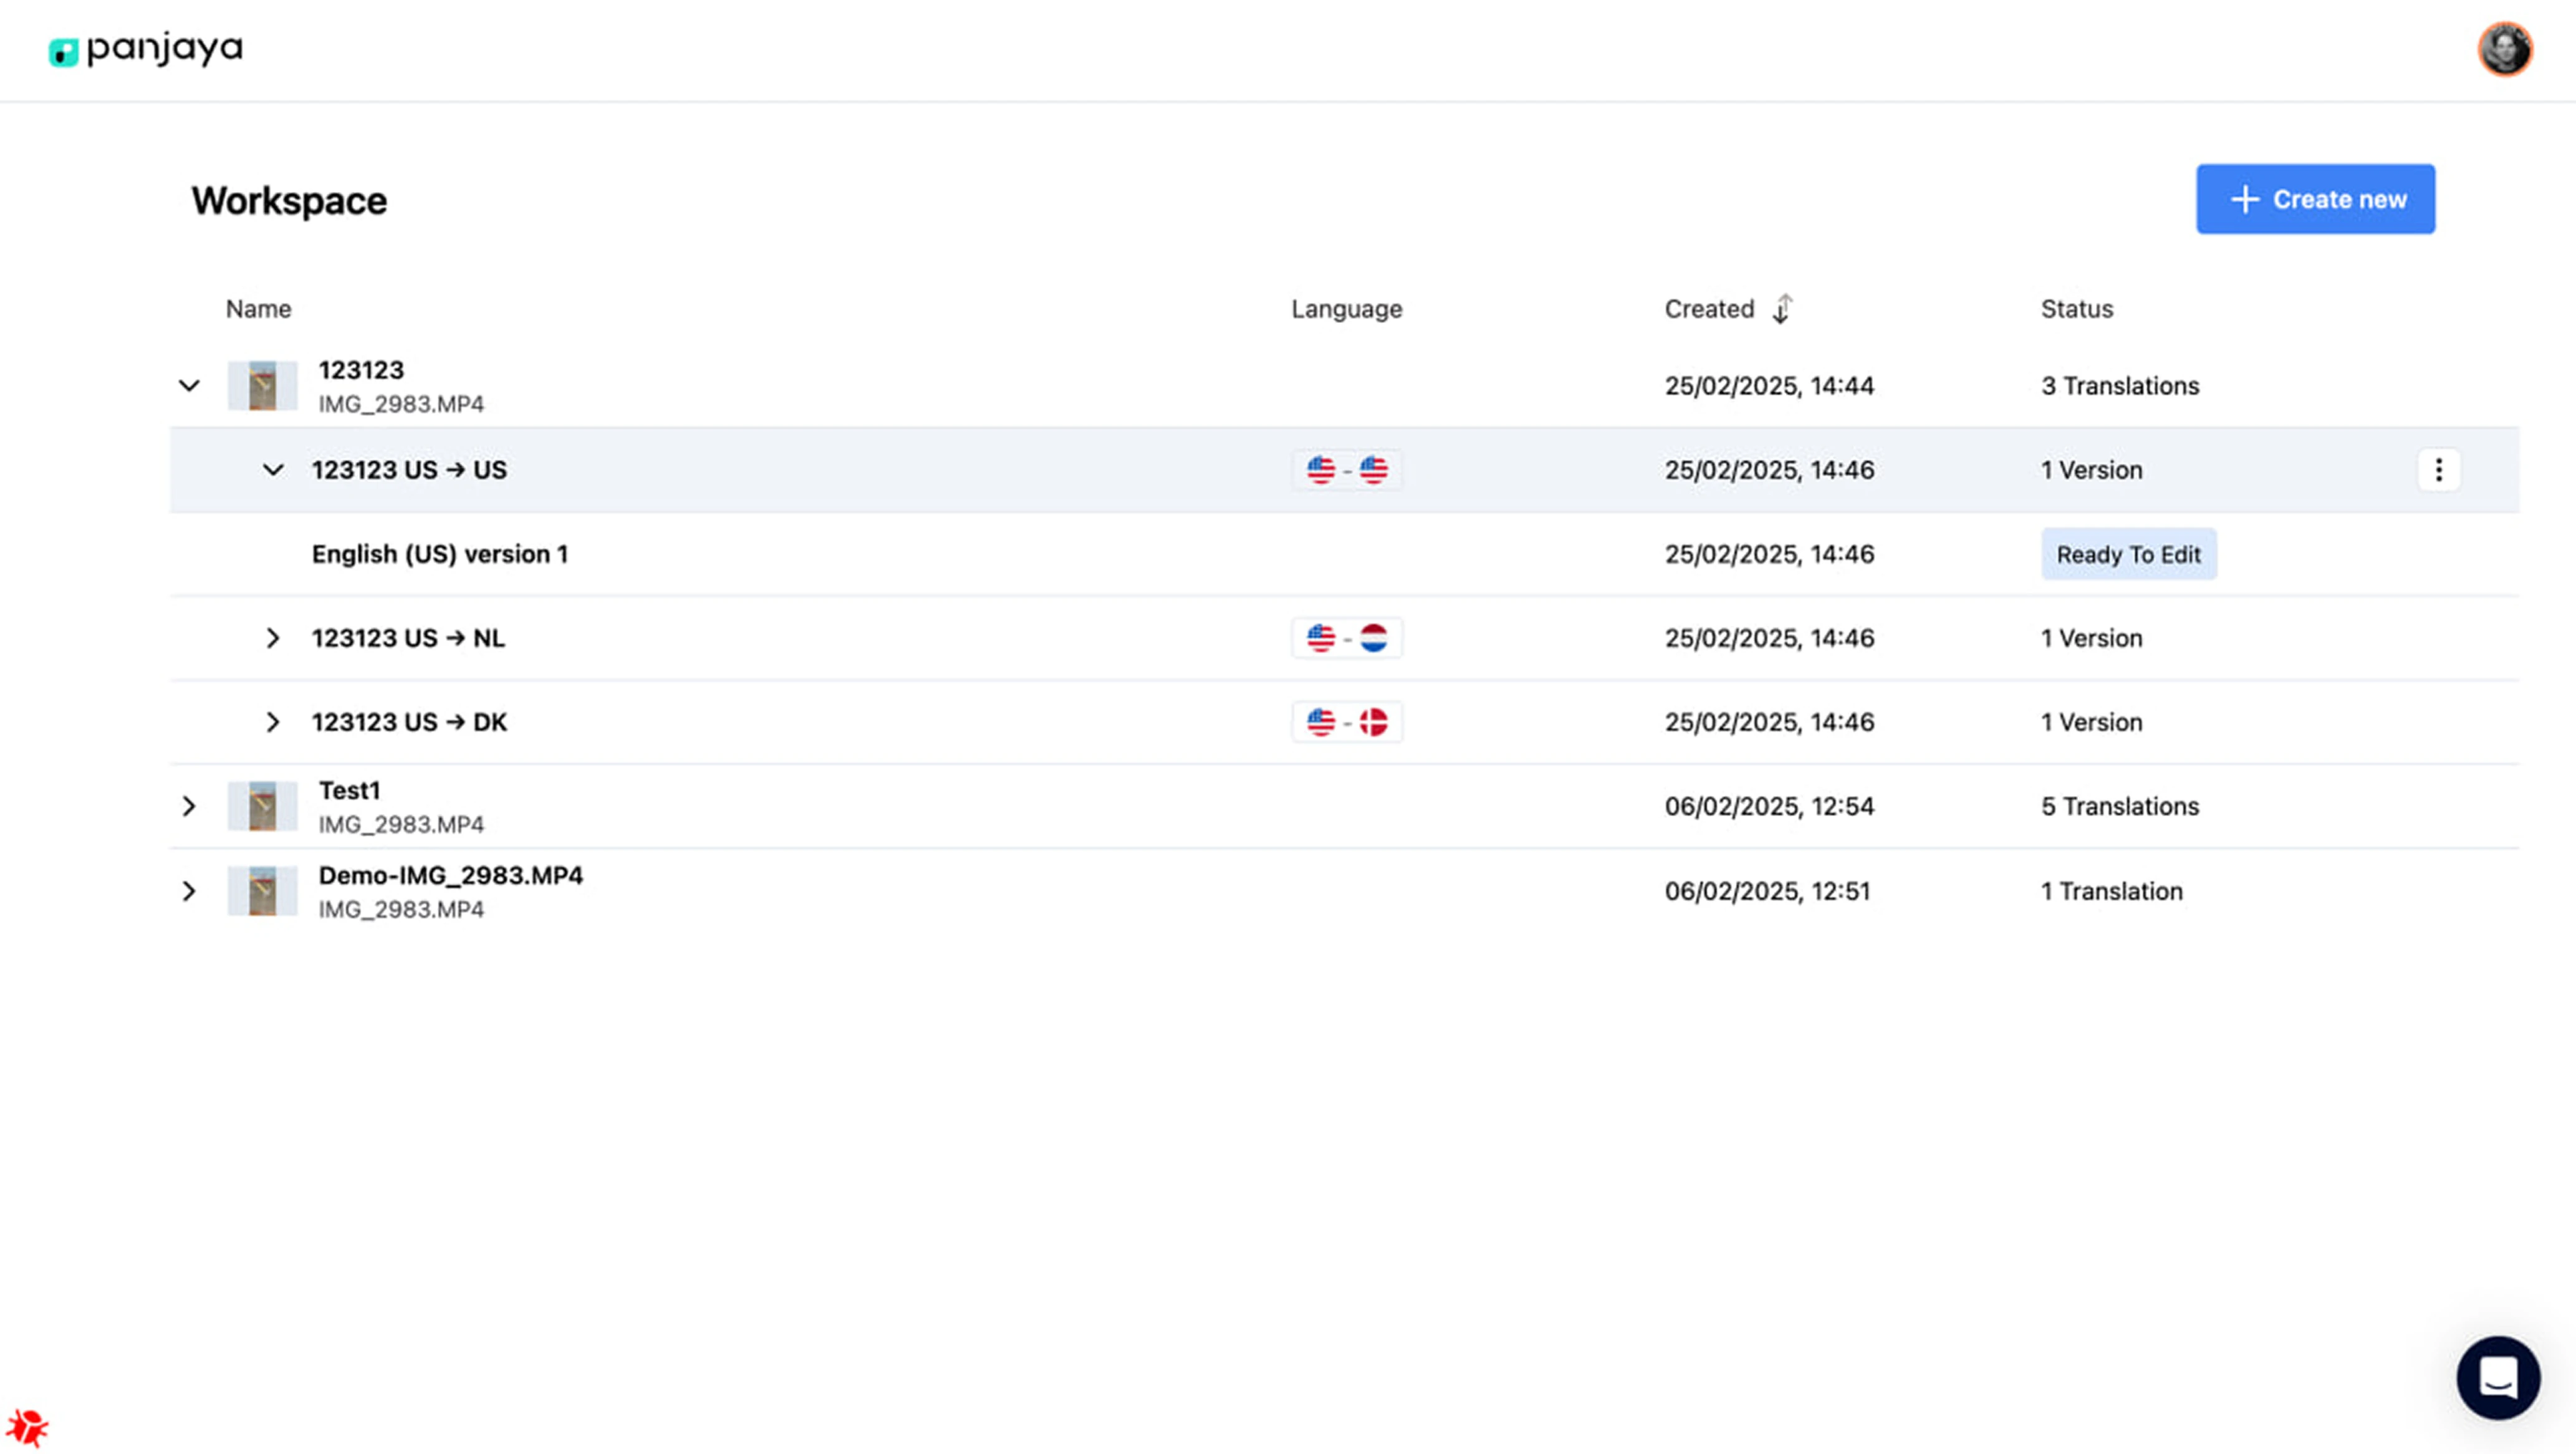Click the Ready To Edit status badge

2128,554
